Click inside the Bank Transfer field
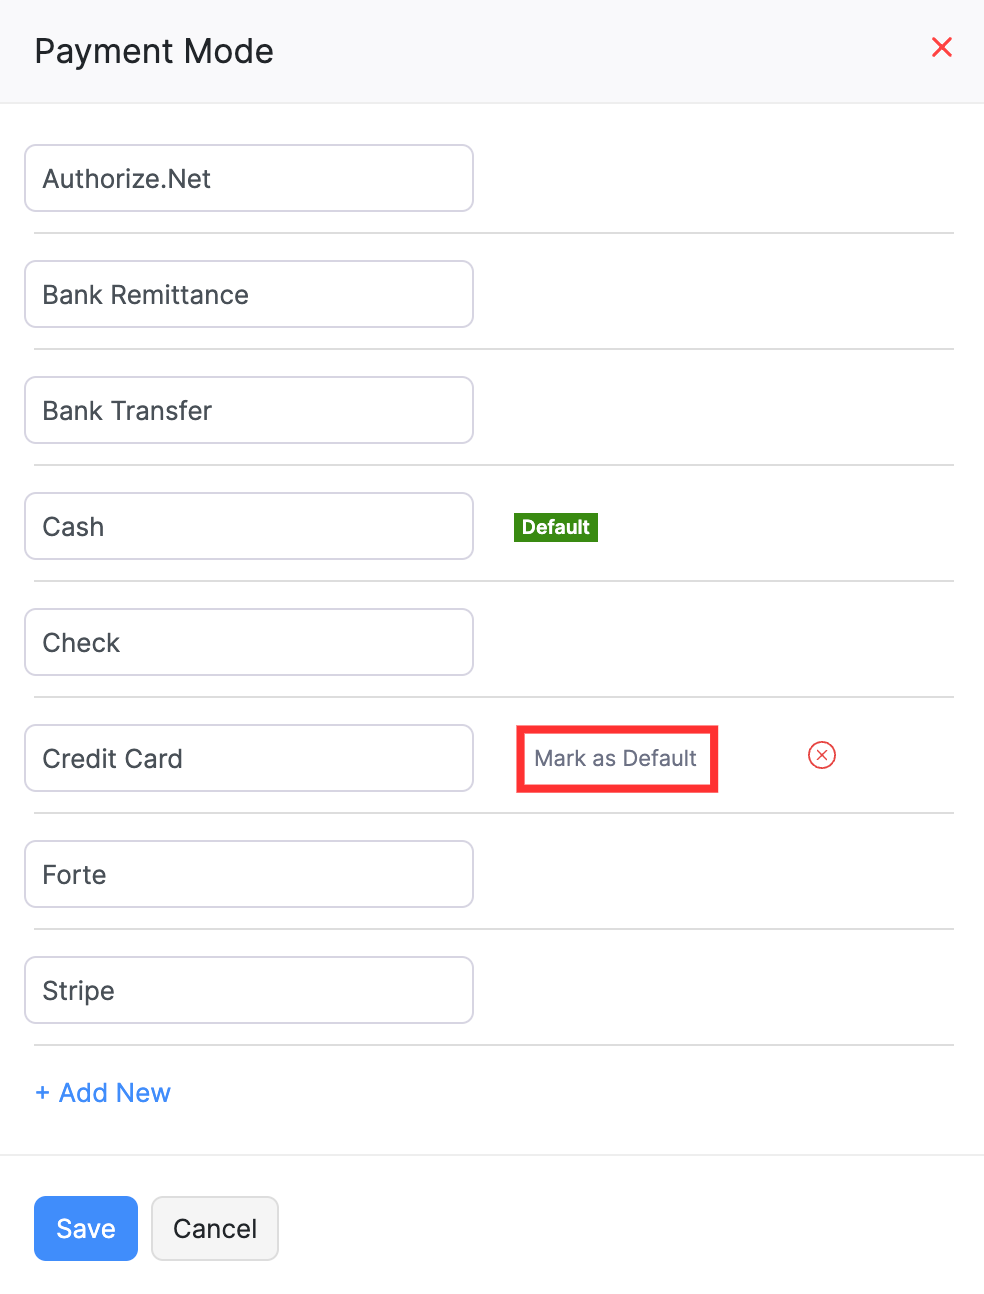984x1294 pixels. coord(248,410)
